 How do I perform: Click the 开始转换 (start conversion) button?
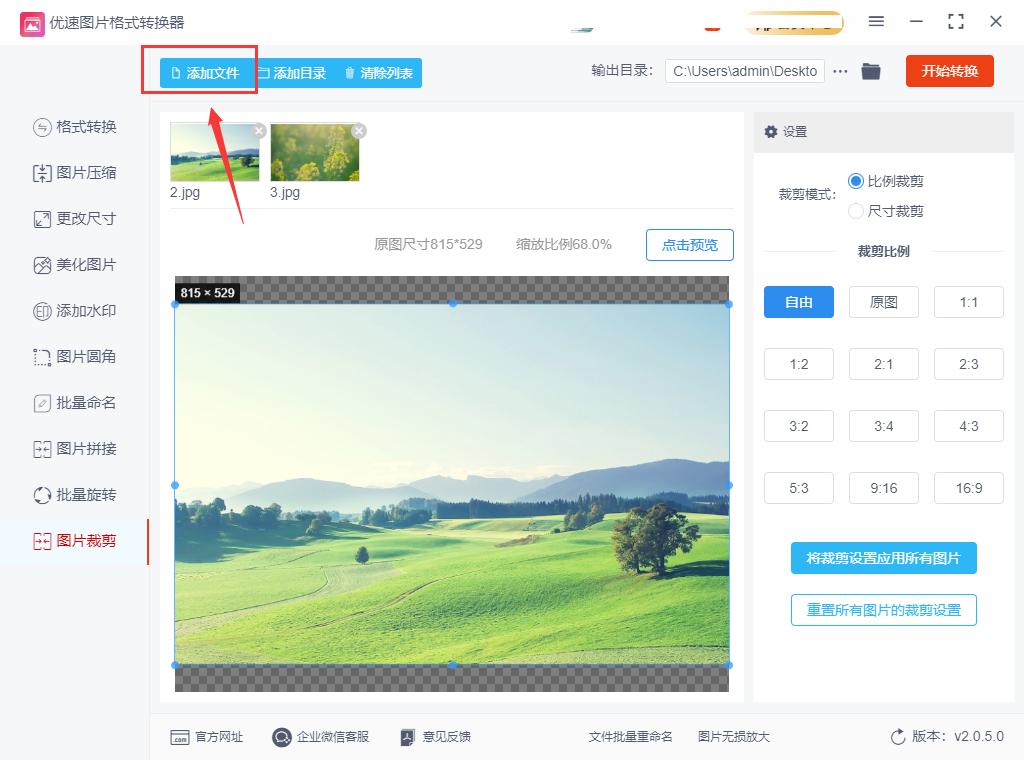pos(948,71)
